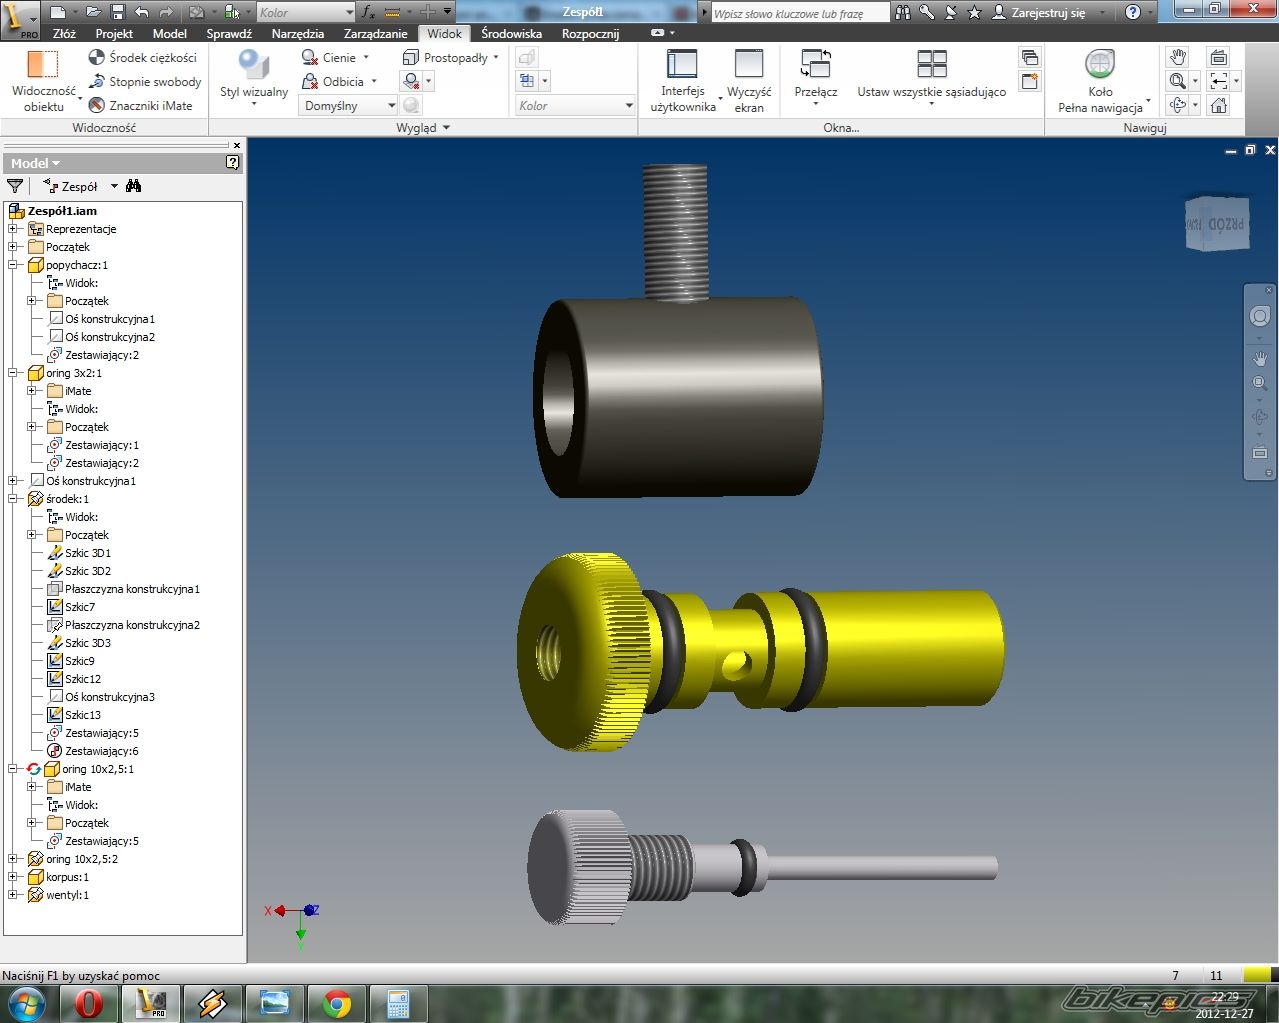The height and width of the screenshot is (1023, 1279).
Task: Expand the Wygląd panel arrow
Action: point(446,128)
